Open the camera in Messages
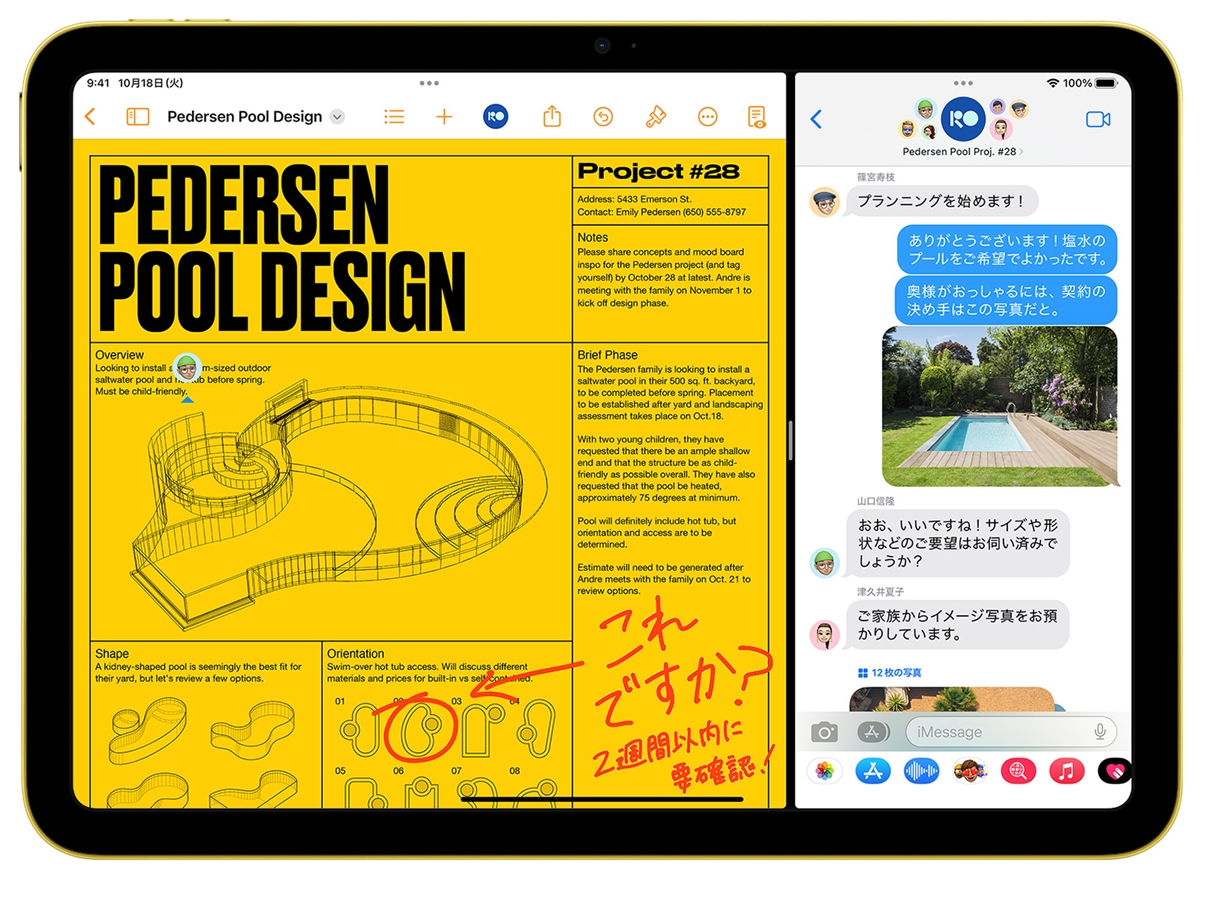This screenshot has width=1215, height=900. pos(824,732)
